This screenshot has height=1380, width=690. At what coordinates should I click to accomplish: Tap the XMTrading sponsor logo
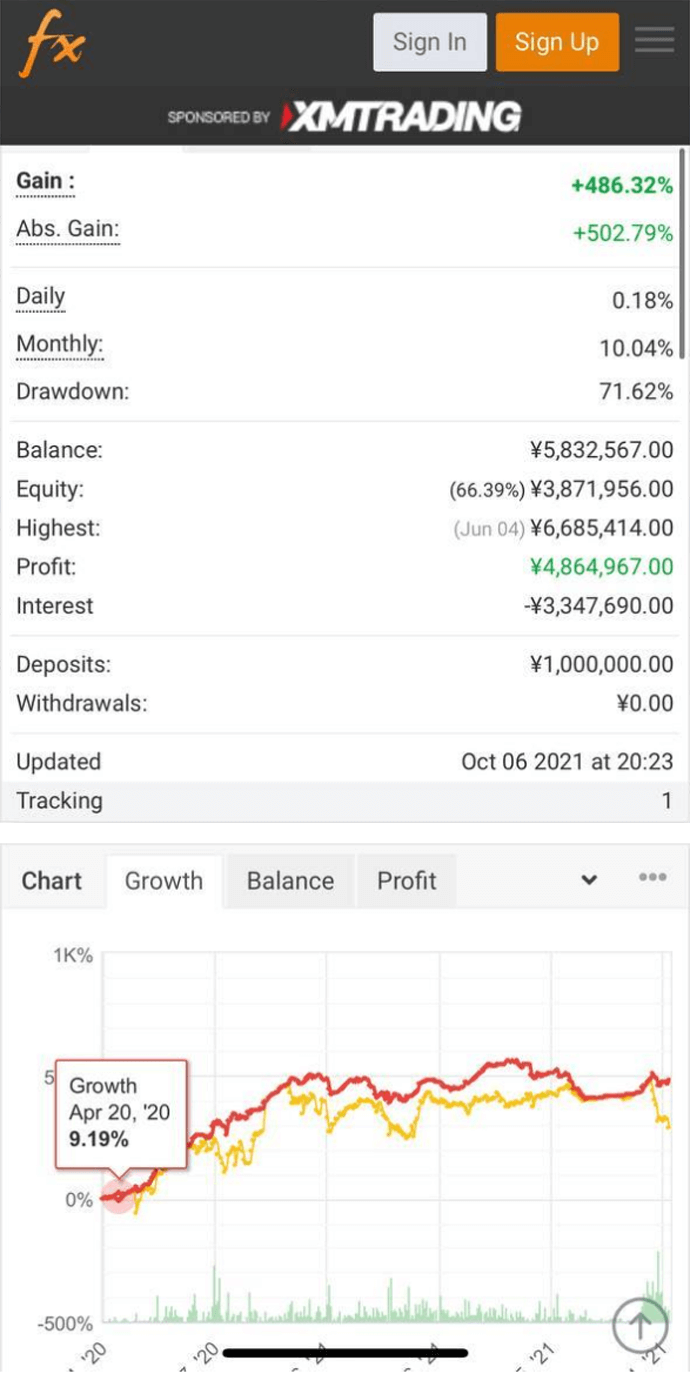[x=400, y=117]
